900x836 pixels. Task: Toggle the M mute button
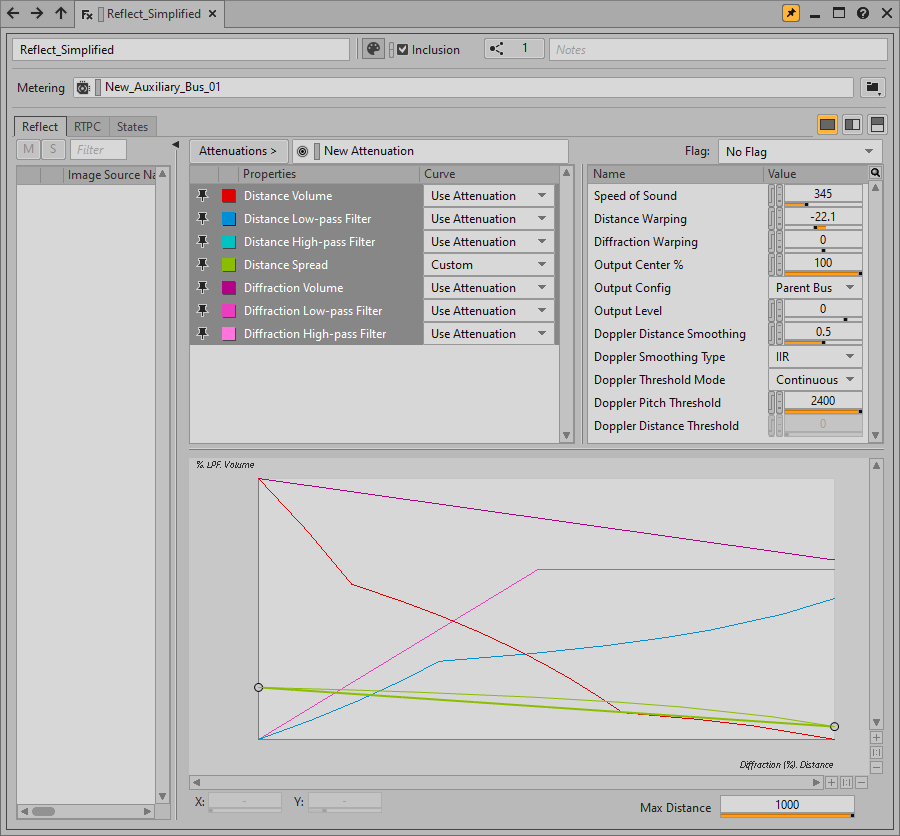pyautogui.click(x=28, y=150)
